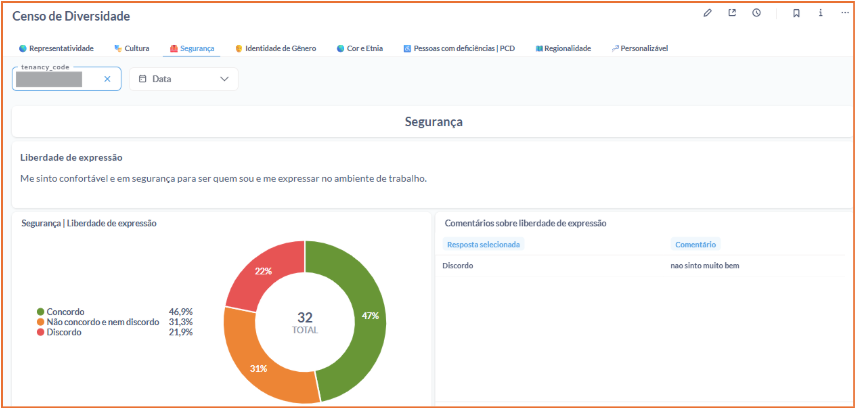Expand the Data dropdown chevron
The width and height of the screenshot is (855, 408).
point(224,79)
